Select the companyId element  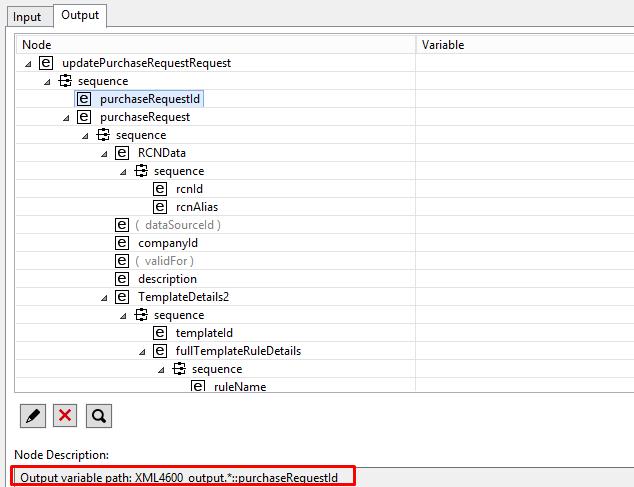click(x=168, y=243)
